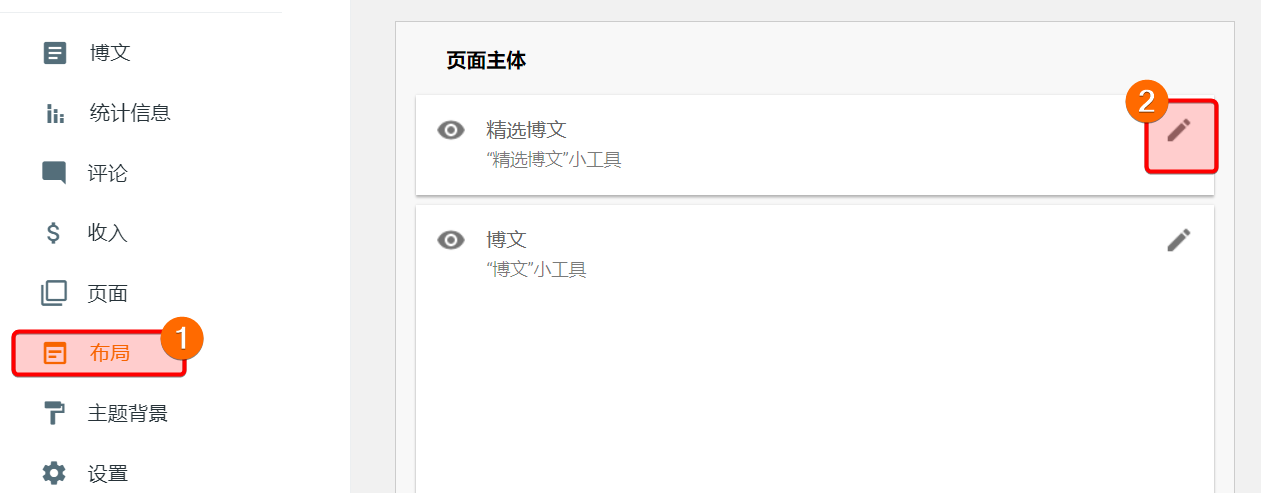The width and height of the screenshot is (1261, 493).
Task: Click the 页面 stacked pages icon
Action: 55,293
